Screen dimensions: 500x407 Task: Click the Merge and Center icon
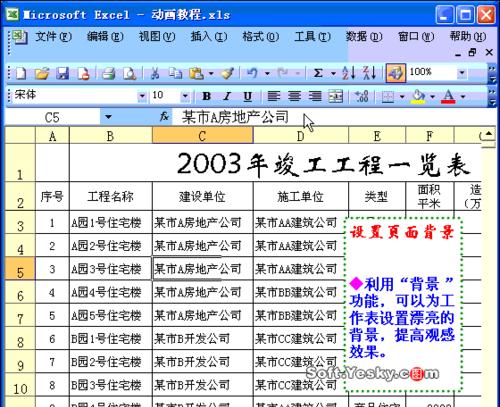pos(335,96)
